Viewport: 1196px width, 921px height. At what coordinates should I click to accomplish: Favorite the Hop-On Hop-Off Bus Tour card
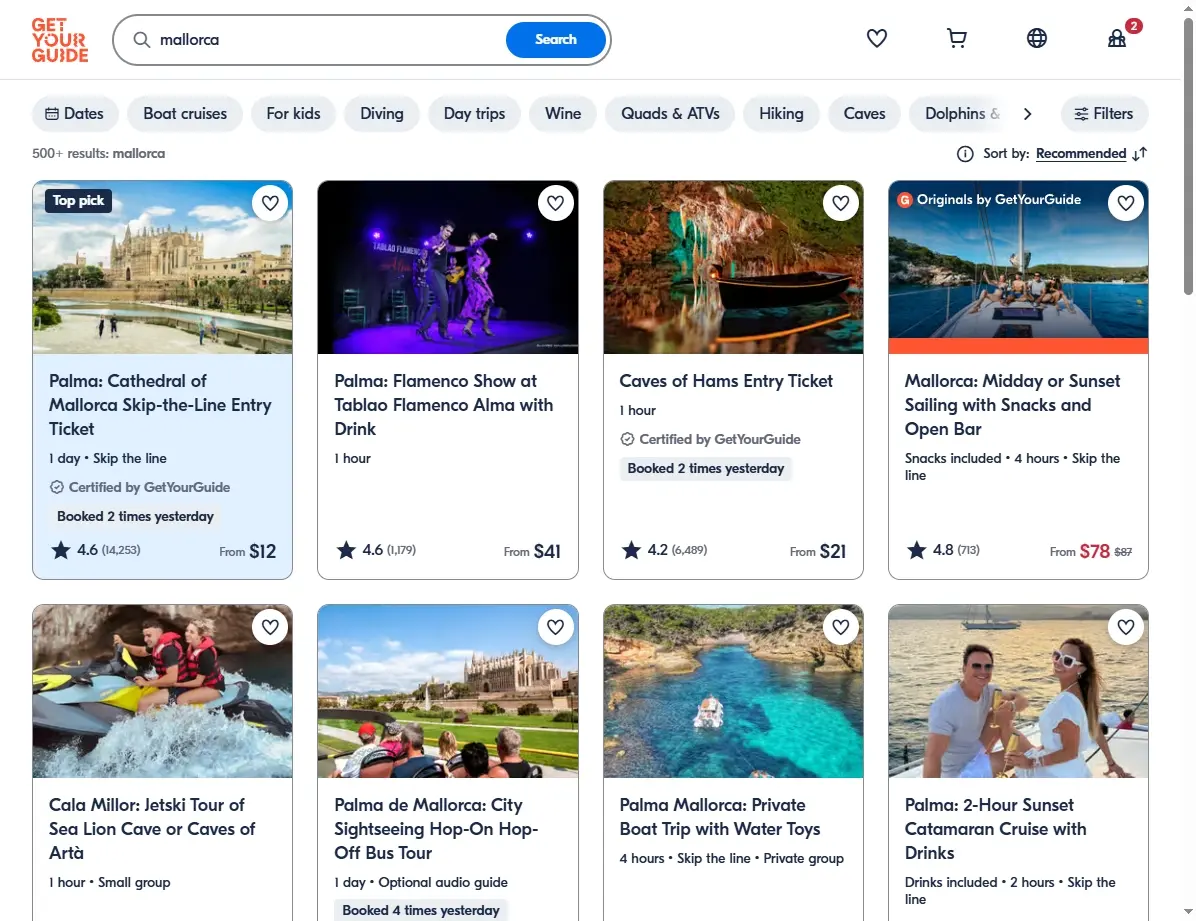tap(555, 627)
